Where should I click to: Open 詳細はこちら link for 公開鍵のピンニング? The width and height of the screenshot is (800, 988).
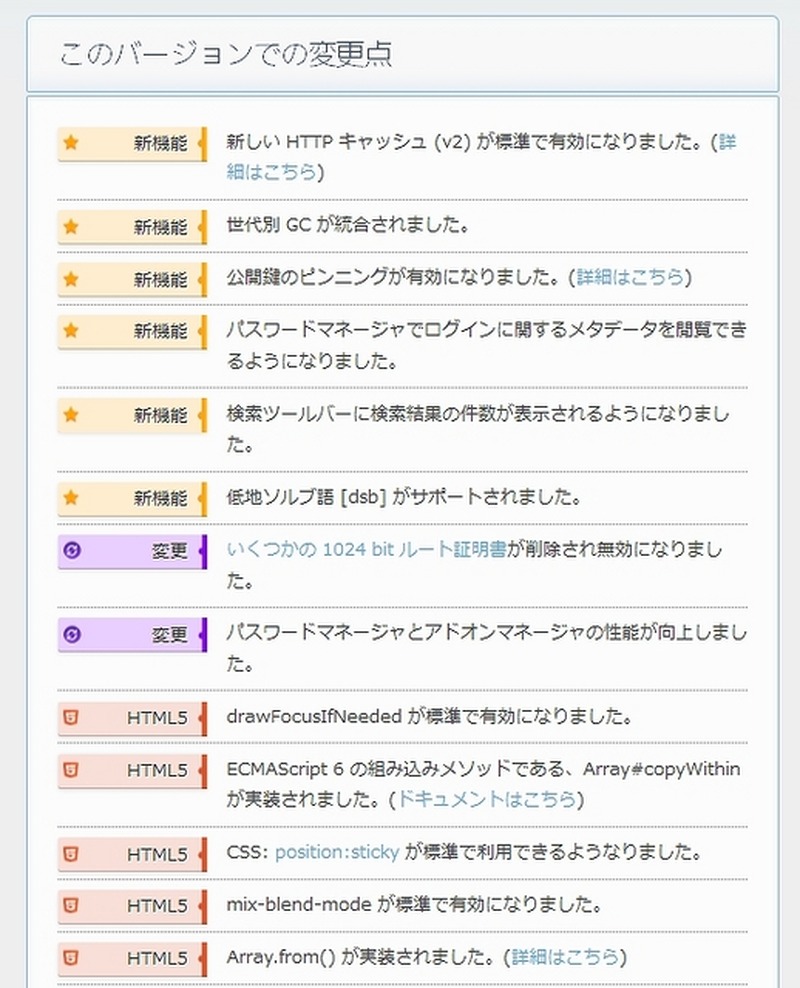(630, 277)
